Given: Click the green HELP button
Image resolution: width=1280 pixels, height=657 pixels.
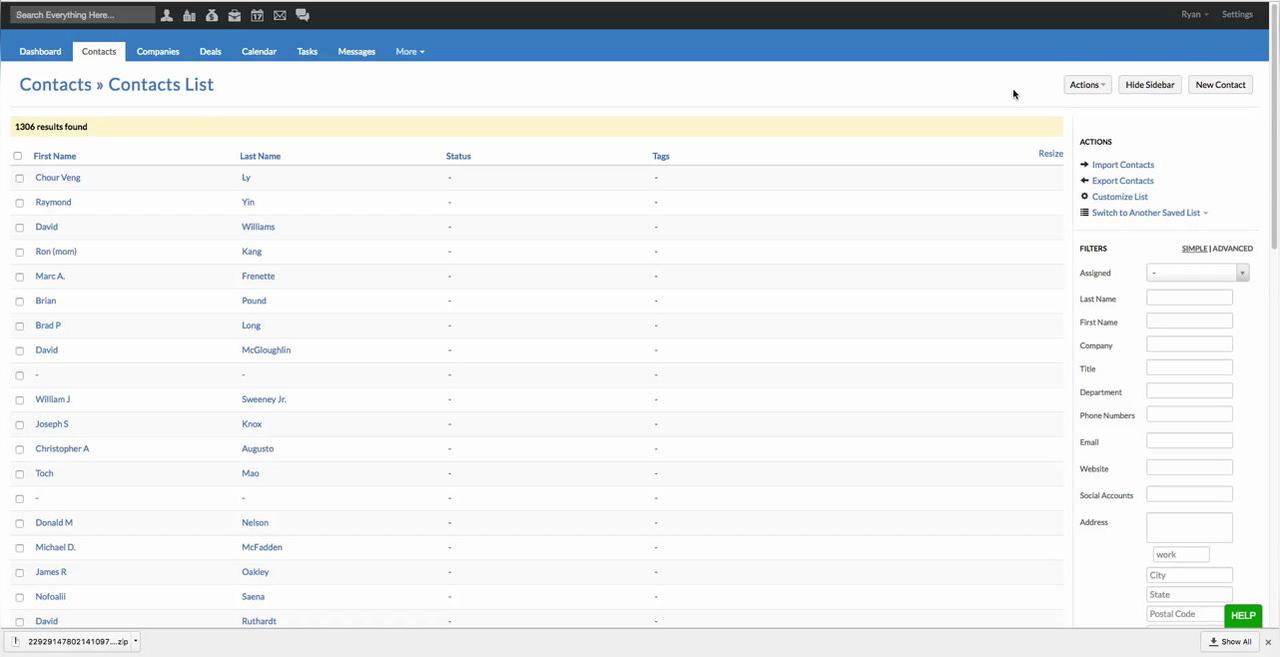Looking at the screenshot, I should coord(1243,616).
